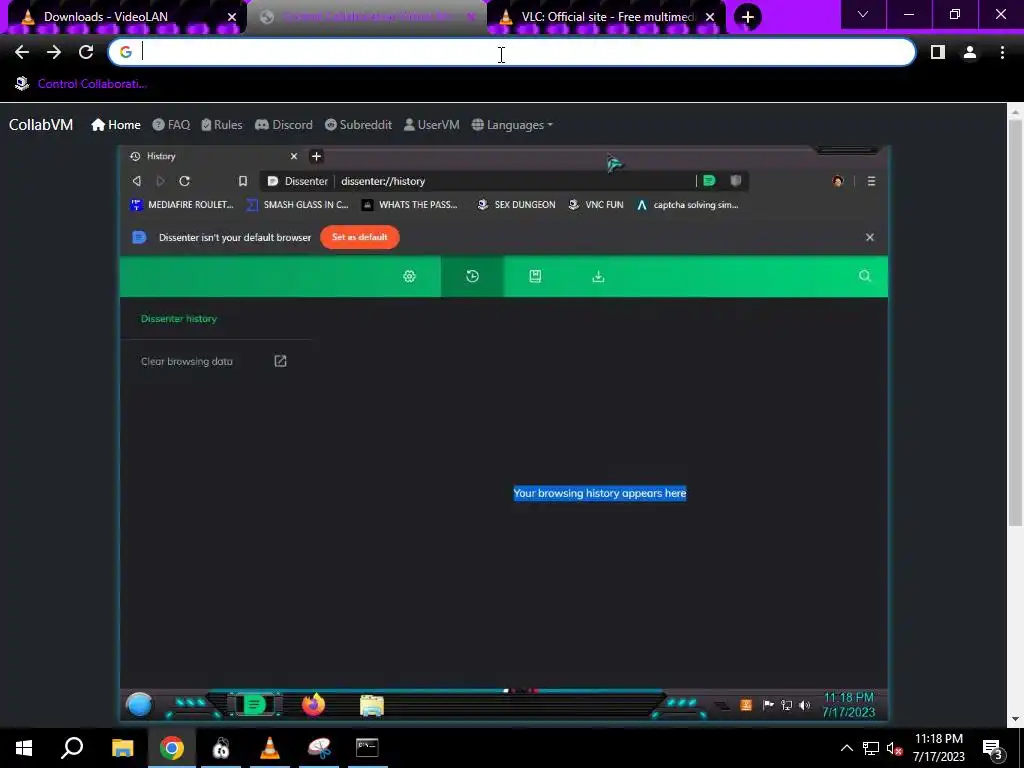Image resolution: width=1024 pixels, height=768 pixels.
Task: Open Chrome side panel icon
Action: [x=938, y=52]
